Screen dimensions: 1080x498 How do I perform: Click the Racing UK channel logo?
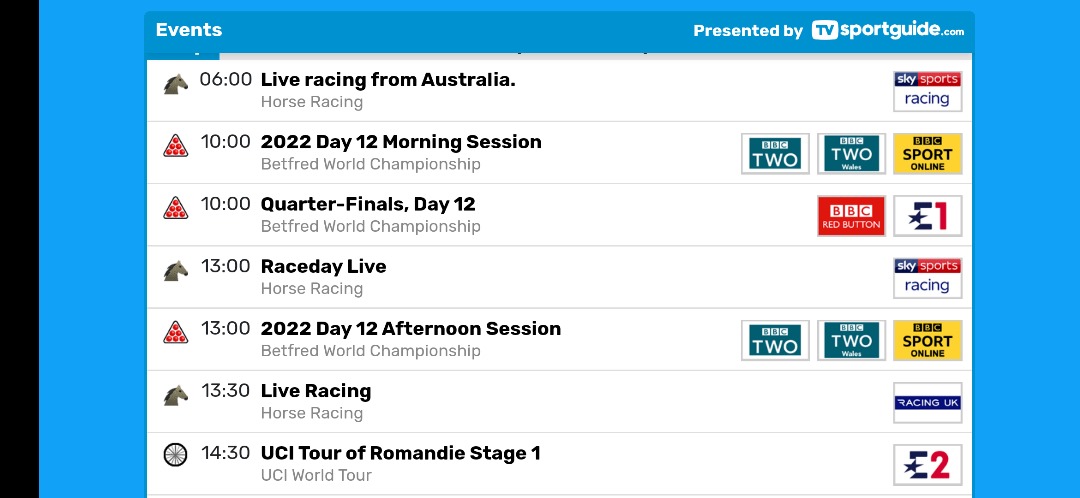pos(927,402)
